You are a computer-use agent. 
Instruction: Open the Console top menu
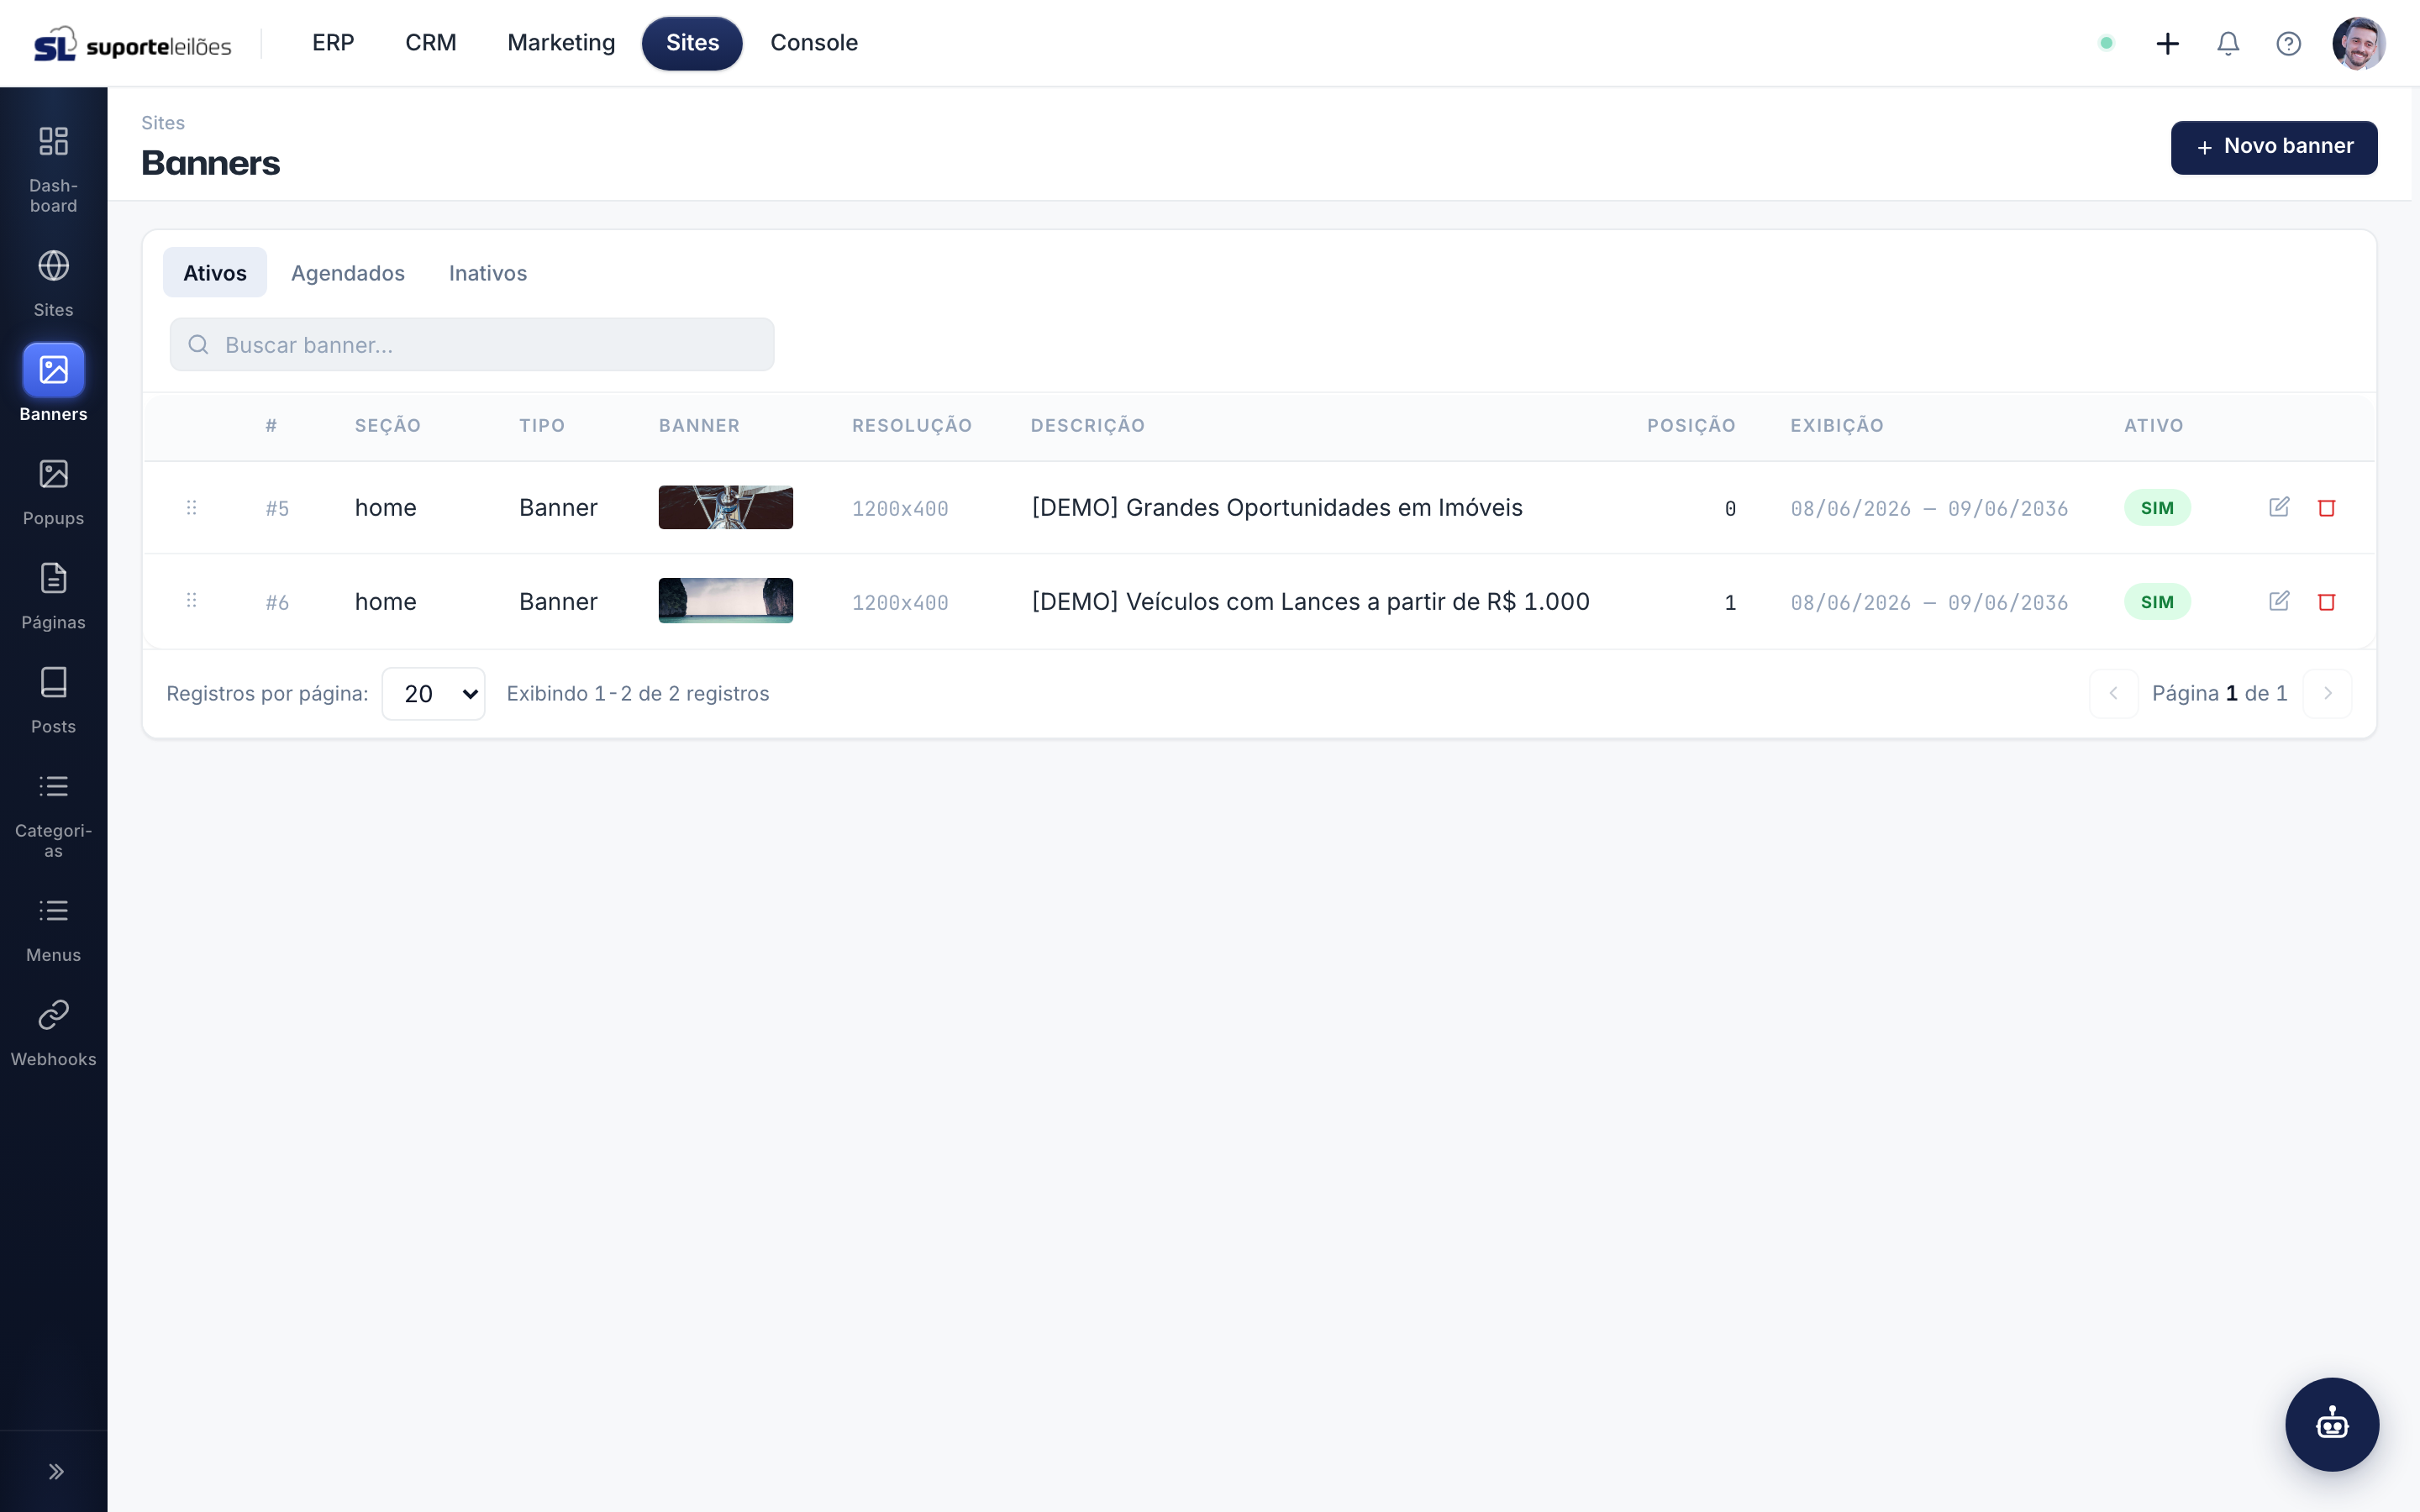point(814,43)
